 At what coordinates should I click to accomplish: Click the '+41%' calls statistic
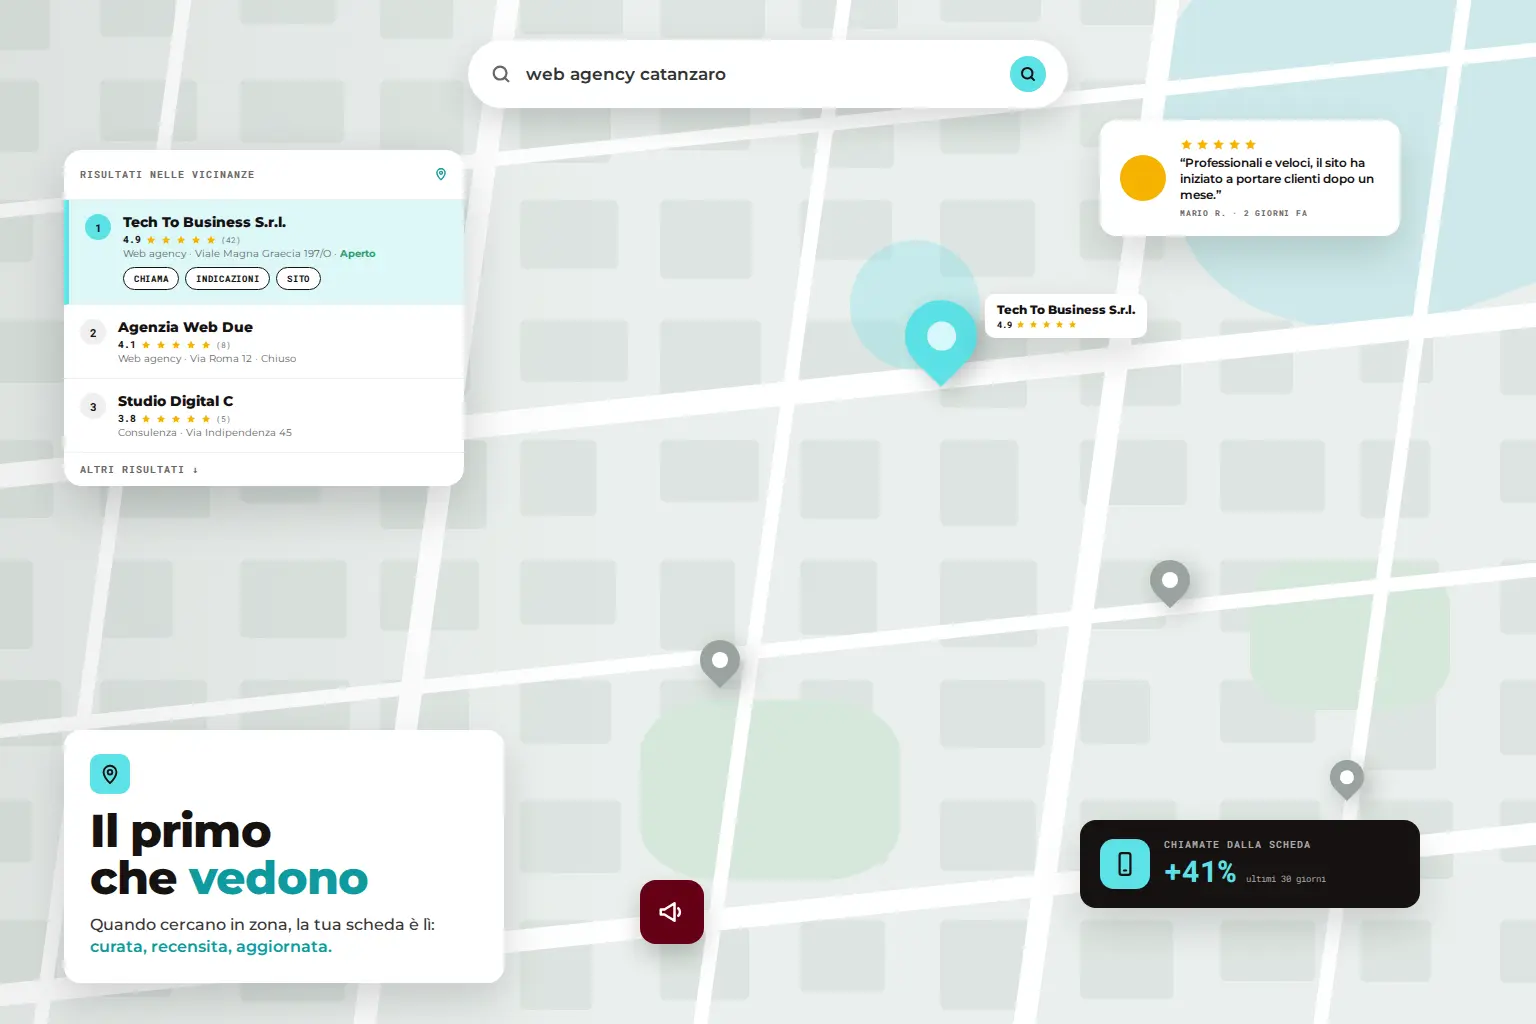point(1200,872)
